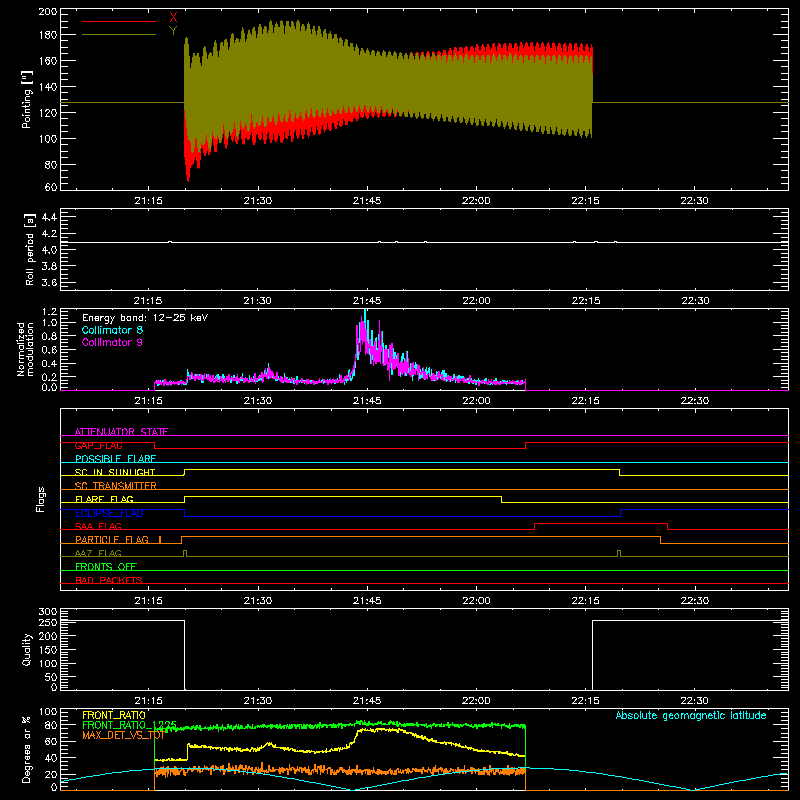Select the SC_TRANSMITTER flag label
Image resolution: width=800 pixels, height=800 pixels.
point(116,486)
